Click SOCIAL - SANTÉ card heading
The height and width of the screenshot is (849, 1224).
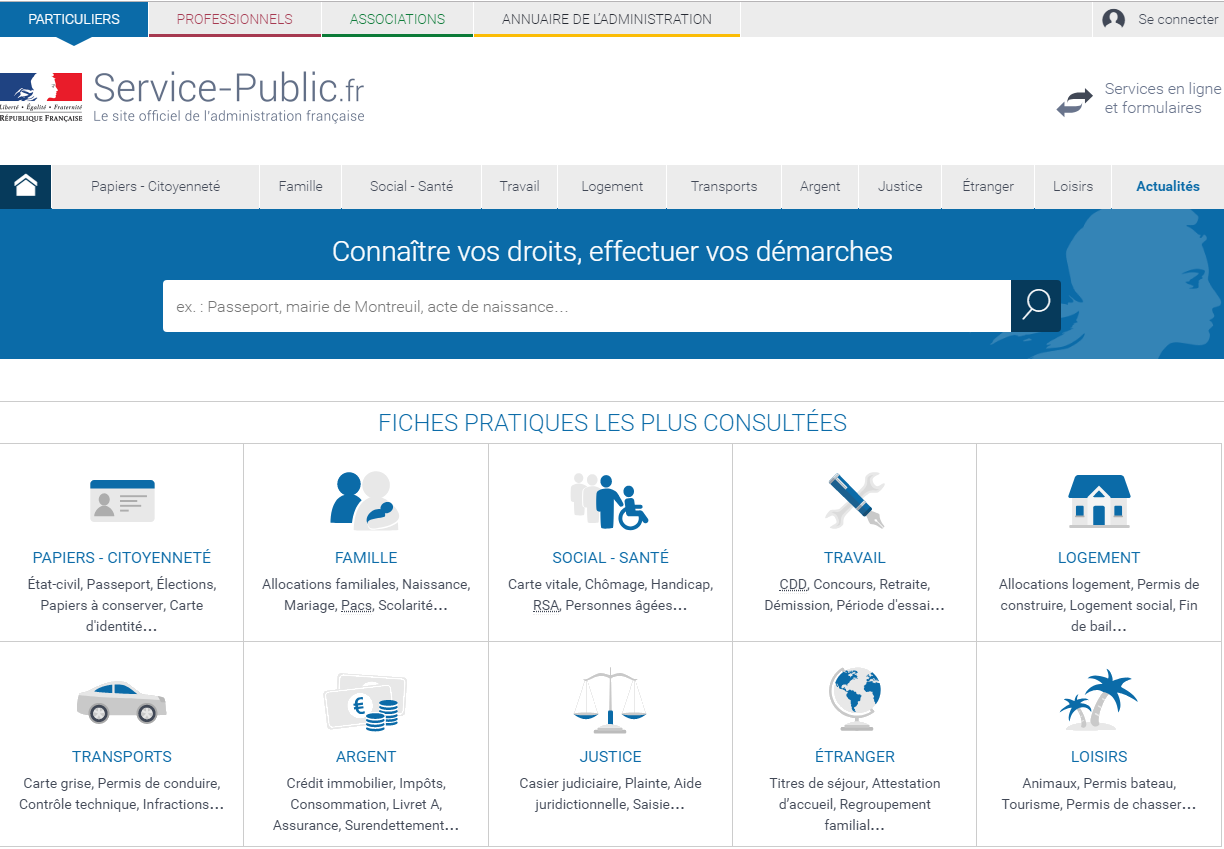coord(610,558)
